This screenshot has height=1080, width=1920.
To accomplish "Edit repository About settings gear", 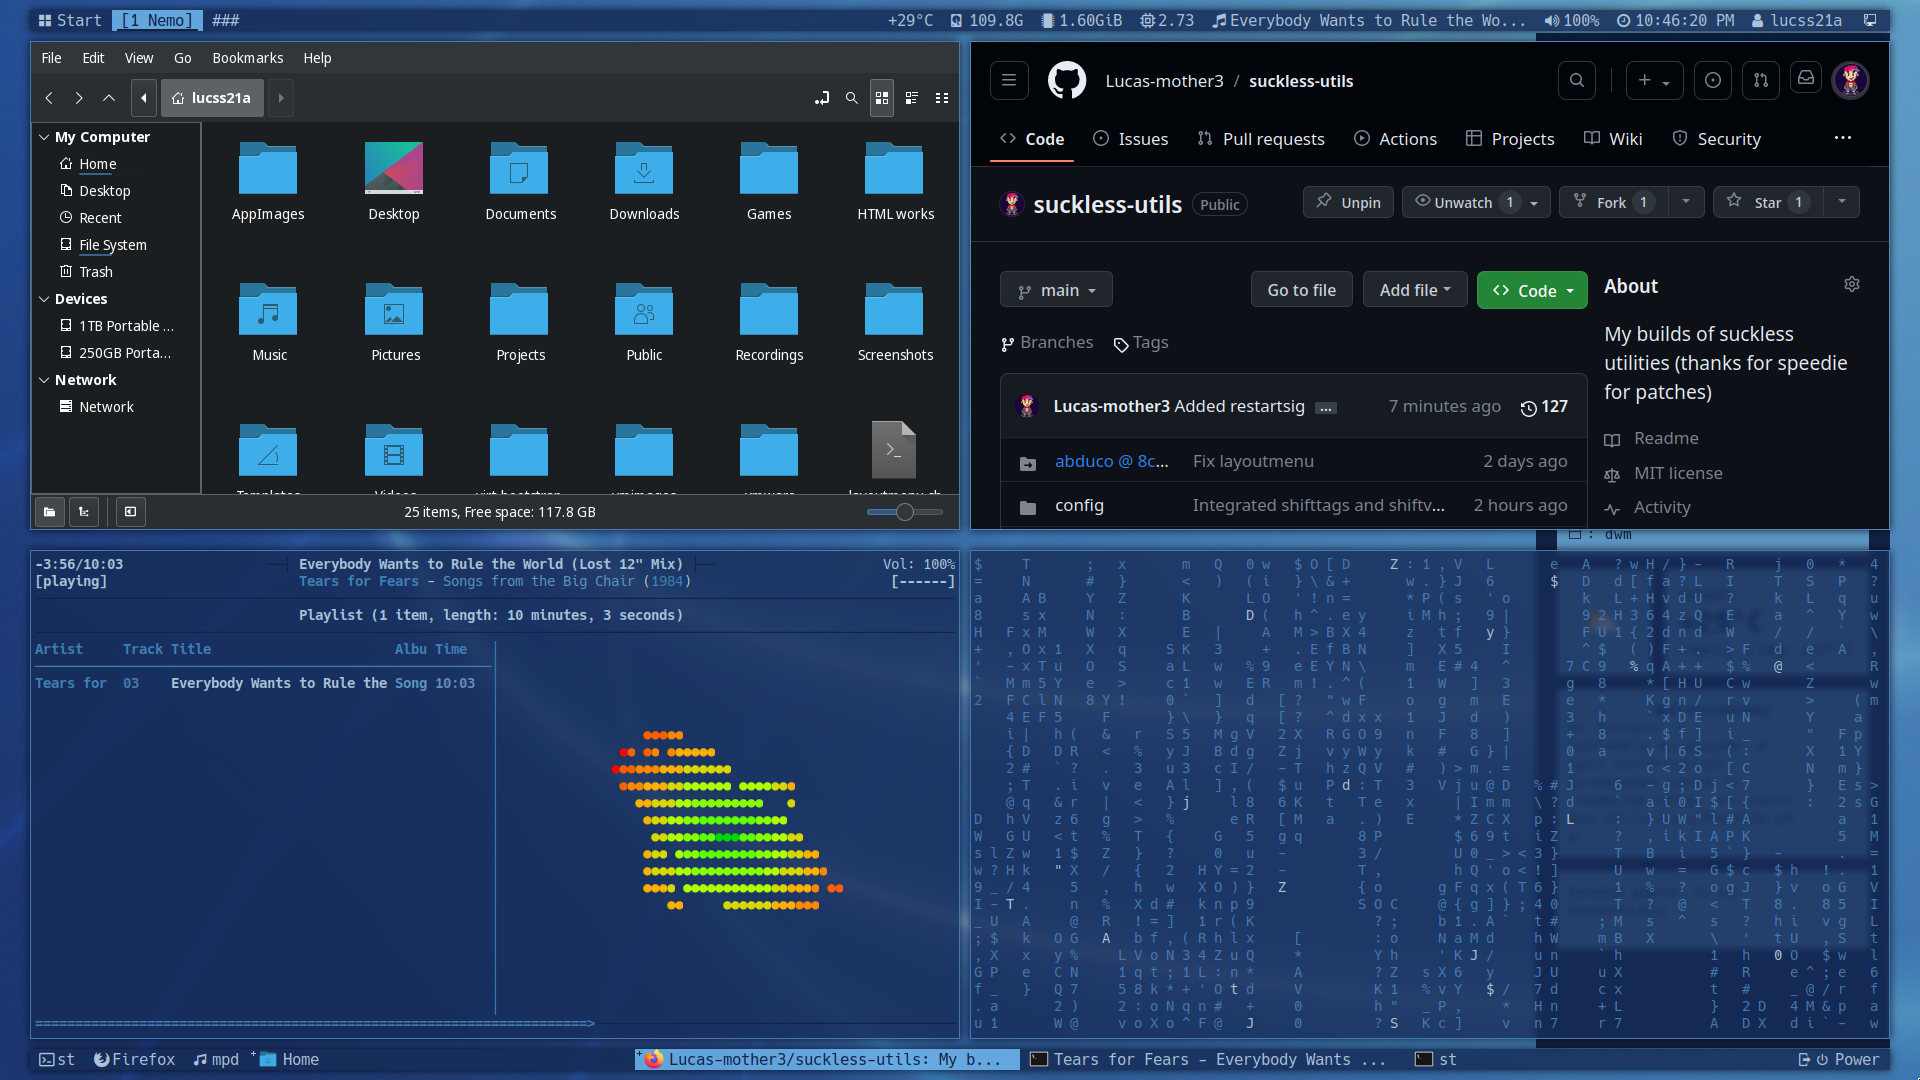I will [1852, 285].
